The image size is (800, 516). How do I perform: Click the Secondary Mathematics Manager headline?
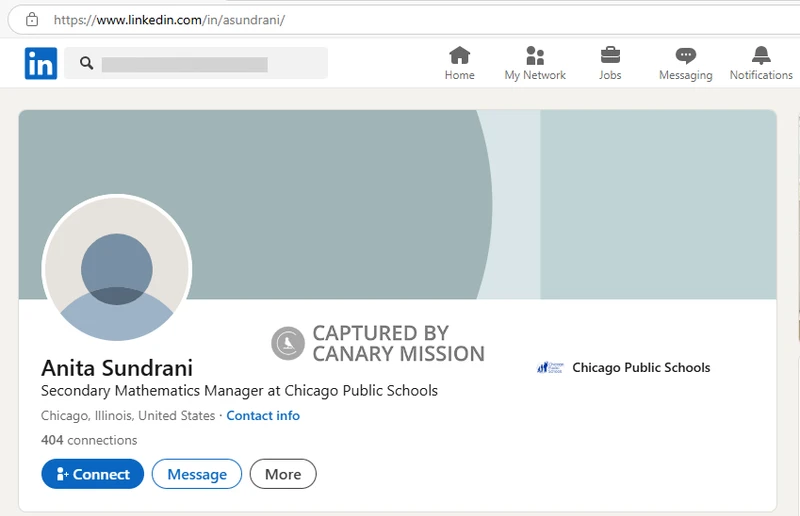[x=239, y=391]
